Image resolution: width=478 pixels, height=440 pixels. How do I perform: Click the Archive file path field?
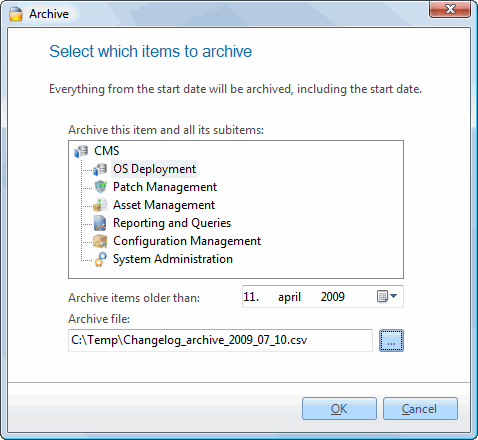pos(220,340)
